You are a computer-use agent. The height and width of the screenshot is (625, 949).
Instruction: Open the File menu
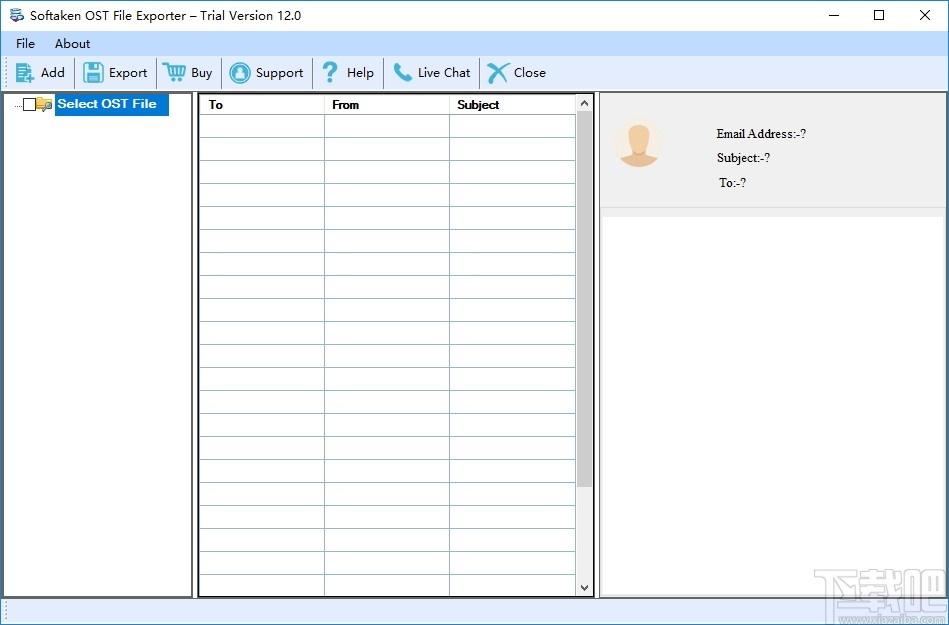pyautogui.click(x=25, y=44)
